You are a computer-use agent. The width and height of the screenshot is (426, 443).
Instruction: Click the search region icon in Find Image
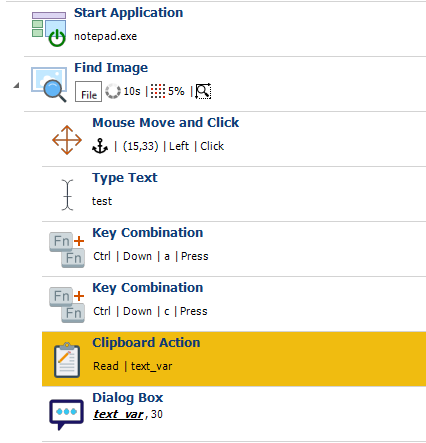[x=203, y=91]
